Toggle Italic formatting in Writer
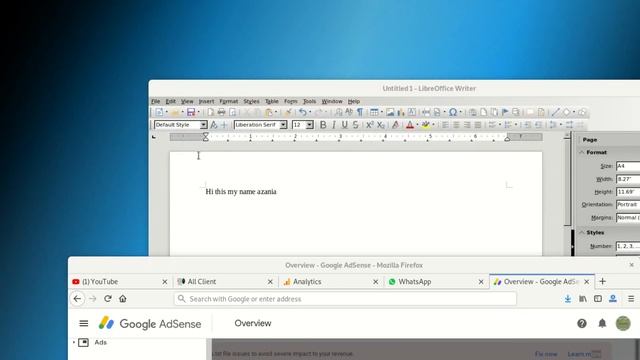640x360 pixels. (334, 125)
